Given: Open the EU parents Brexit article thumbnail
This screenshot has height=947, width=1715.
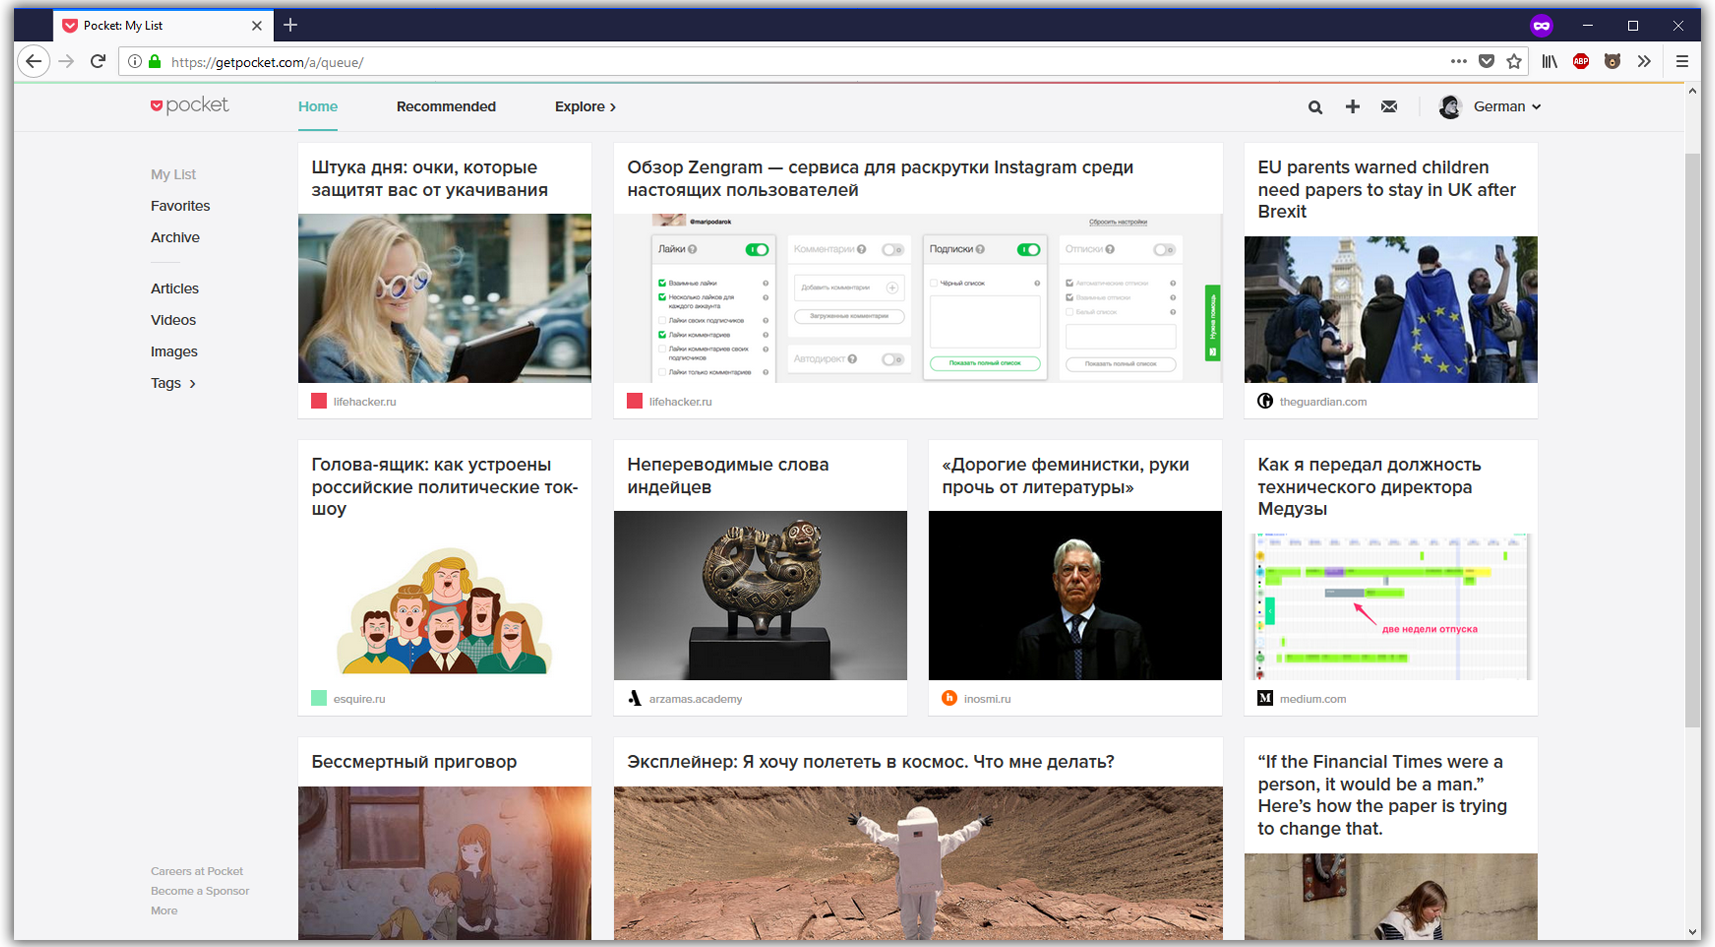Looking at the screenshot, I should click(1390, 309).
